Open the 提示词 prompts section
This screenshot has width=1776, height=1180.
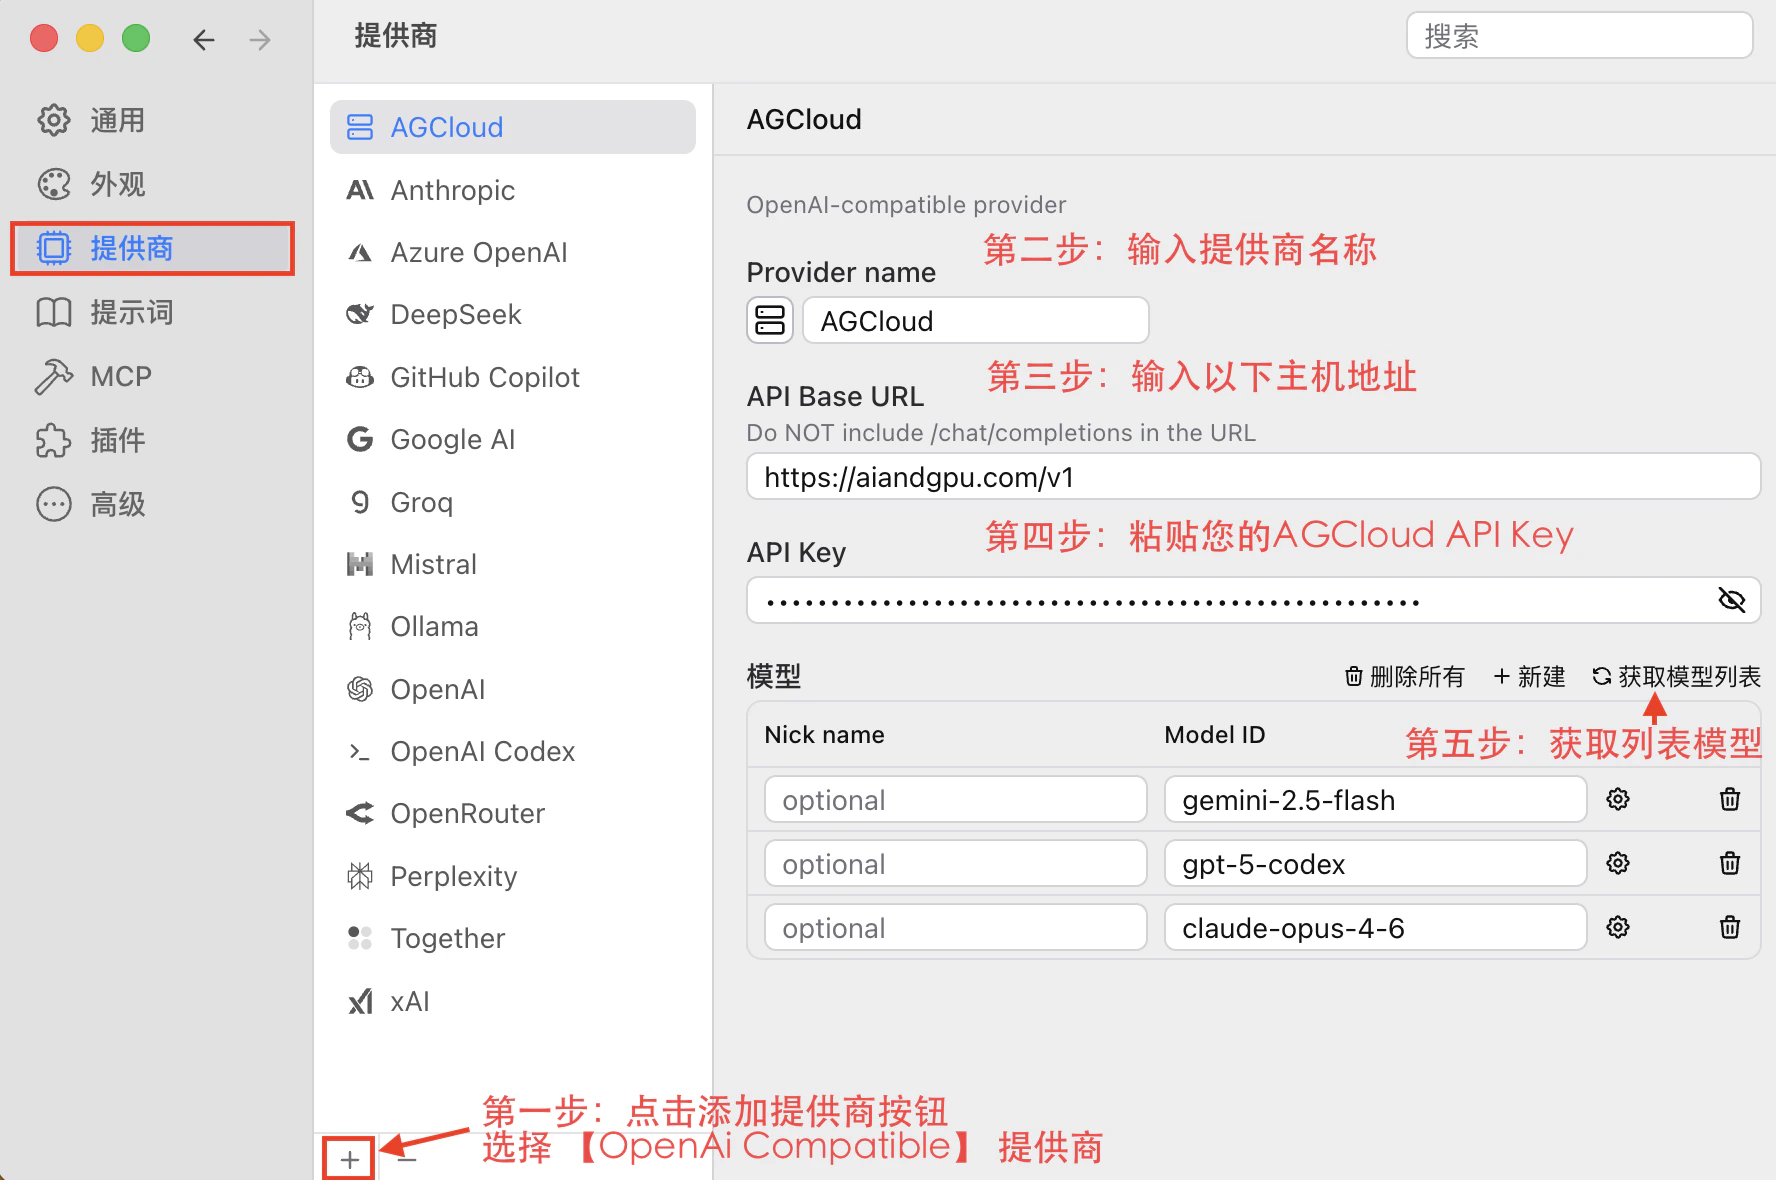pos(152,312)
